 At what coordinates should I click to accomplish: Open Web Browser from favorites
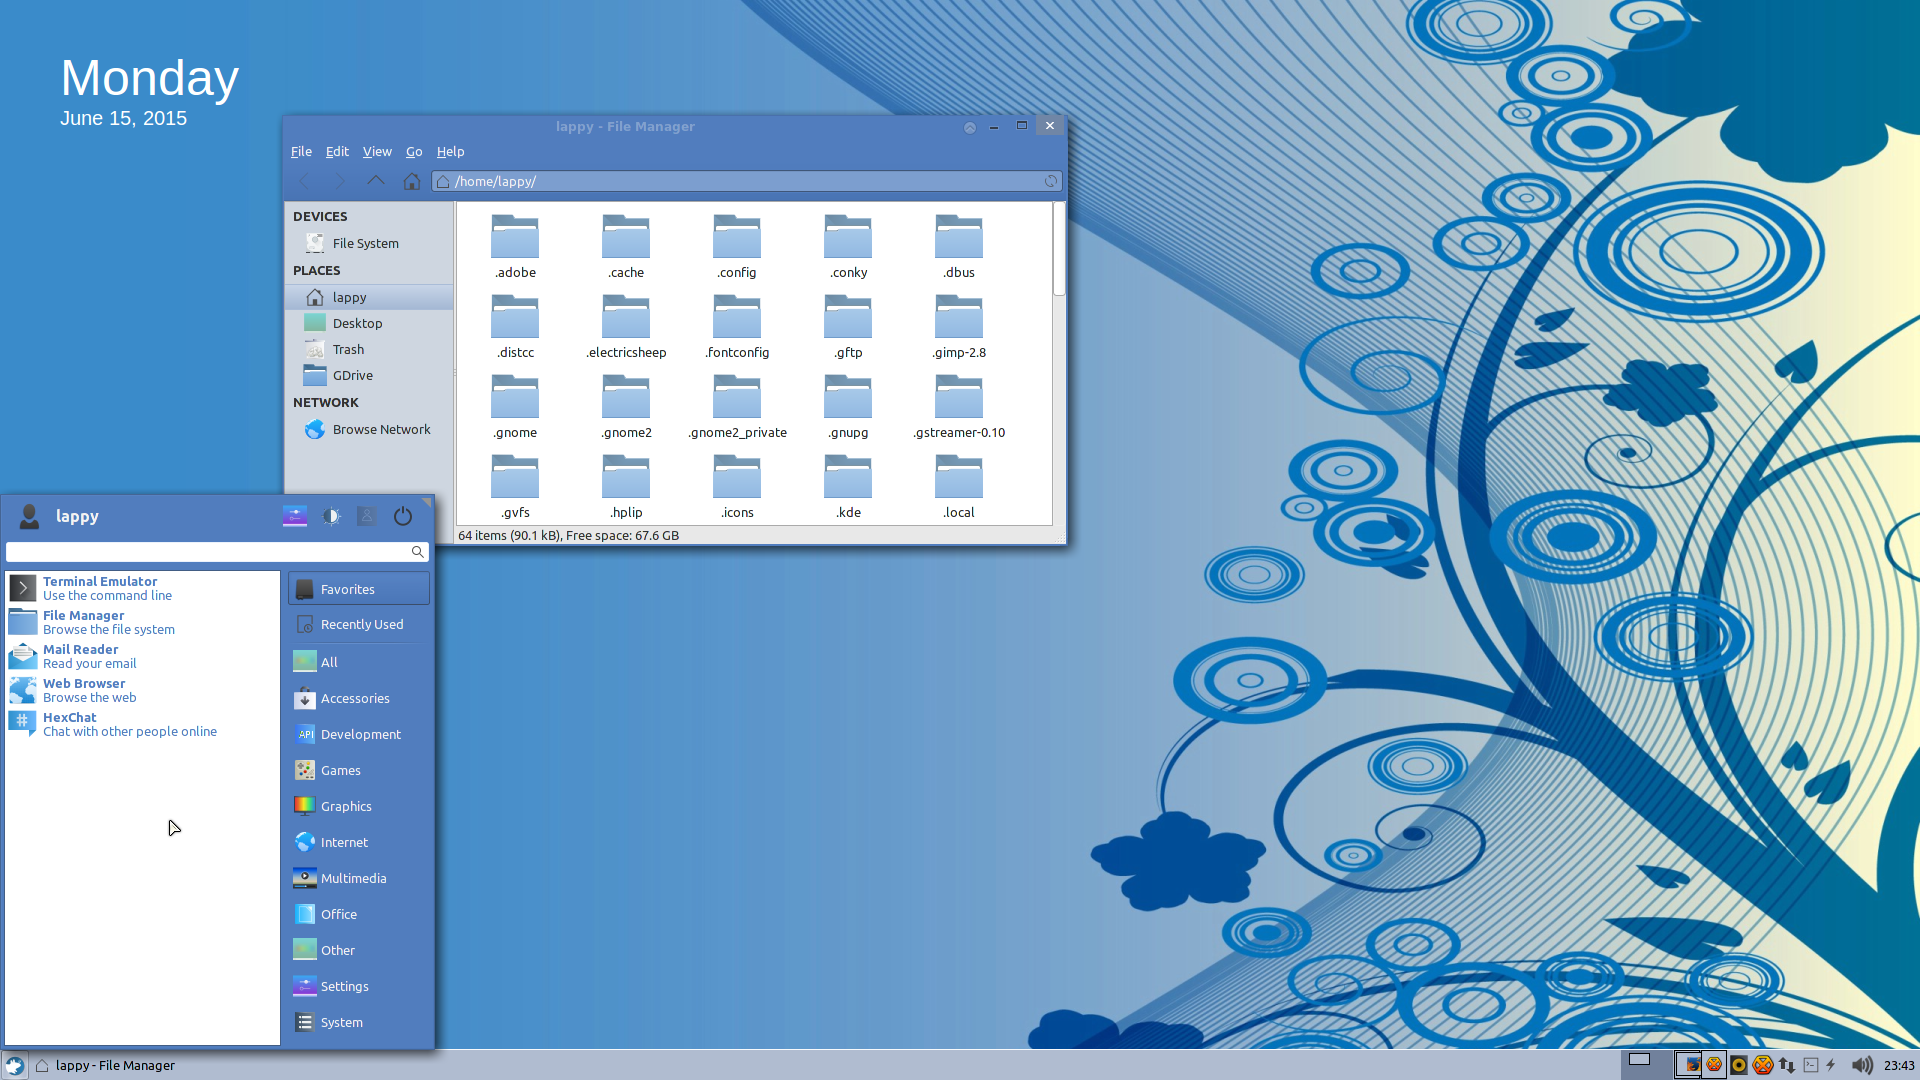pyautogui.click(x=142, y=690)
